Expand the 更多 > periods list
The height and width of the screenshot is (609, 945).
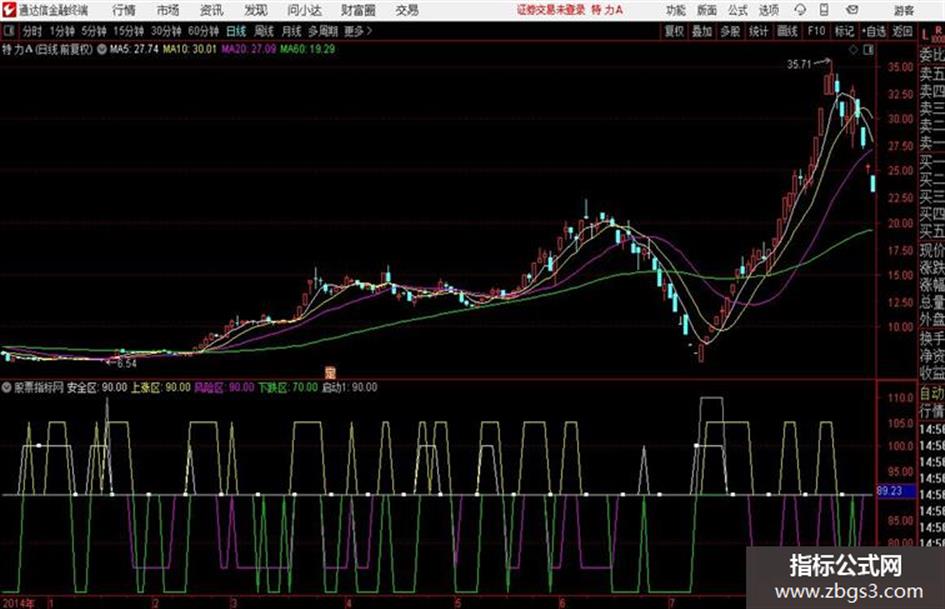pos(358,31)
